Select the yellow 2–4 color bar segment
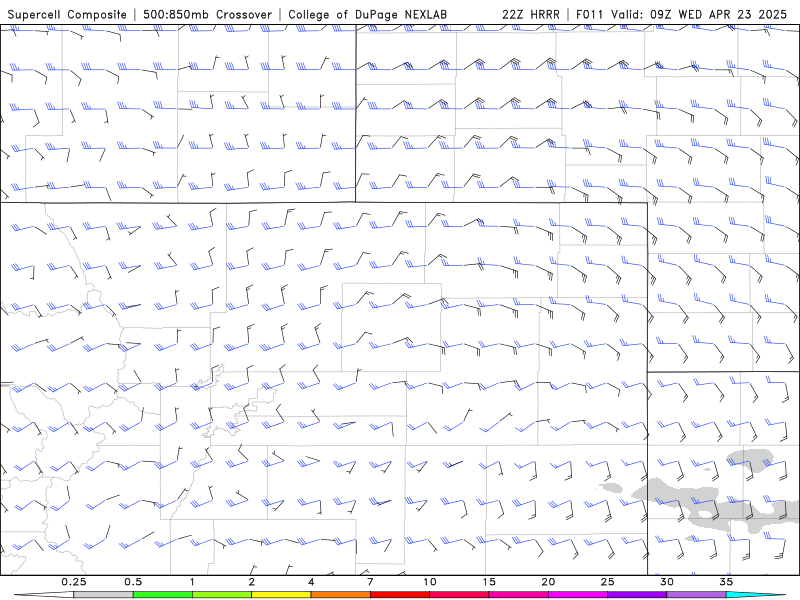Image resolution: width=800 pixels, height=600 pixels. click(281, 595)
